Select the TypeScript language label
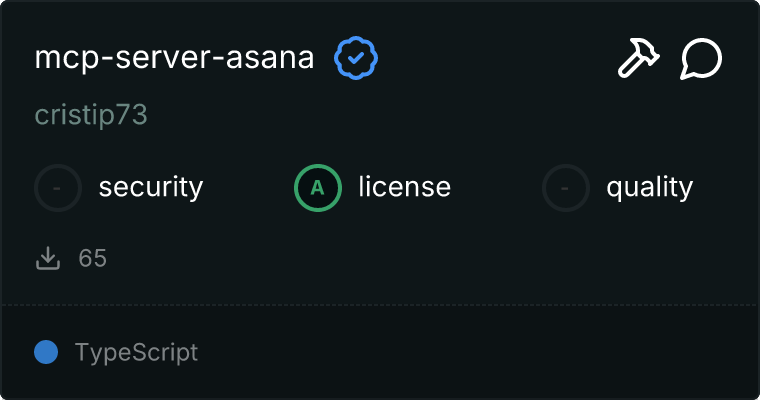This screenshot has height=400, width=760. coord(136,352)
